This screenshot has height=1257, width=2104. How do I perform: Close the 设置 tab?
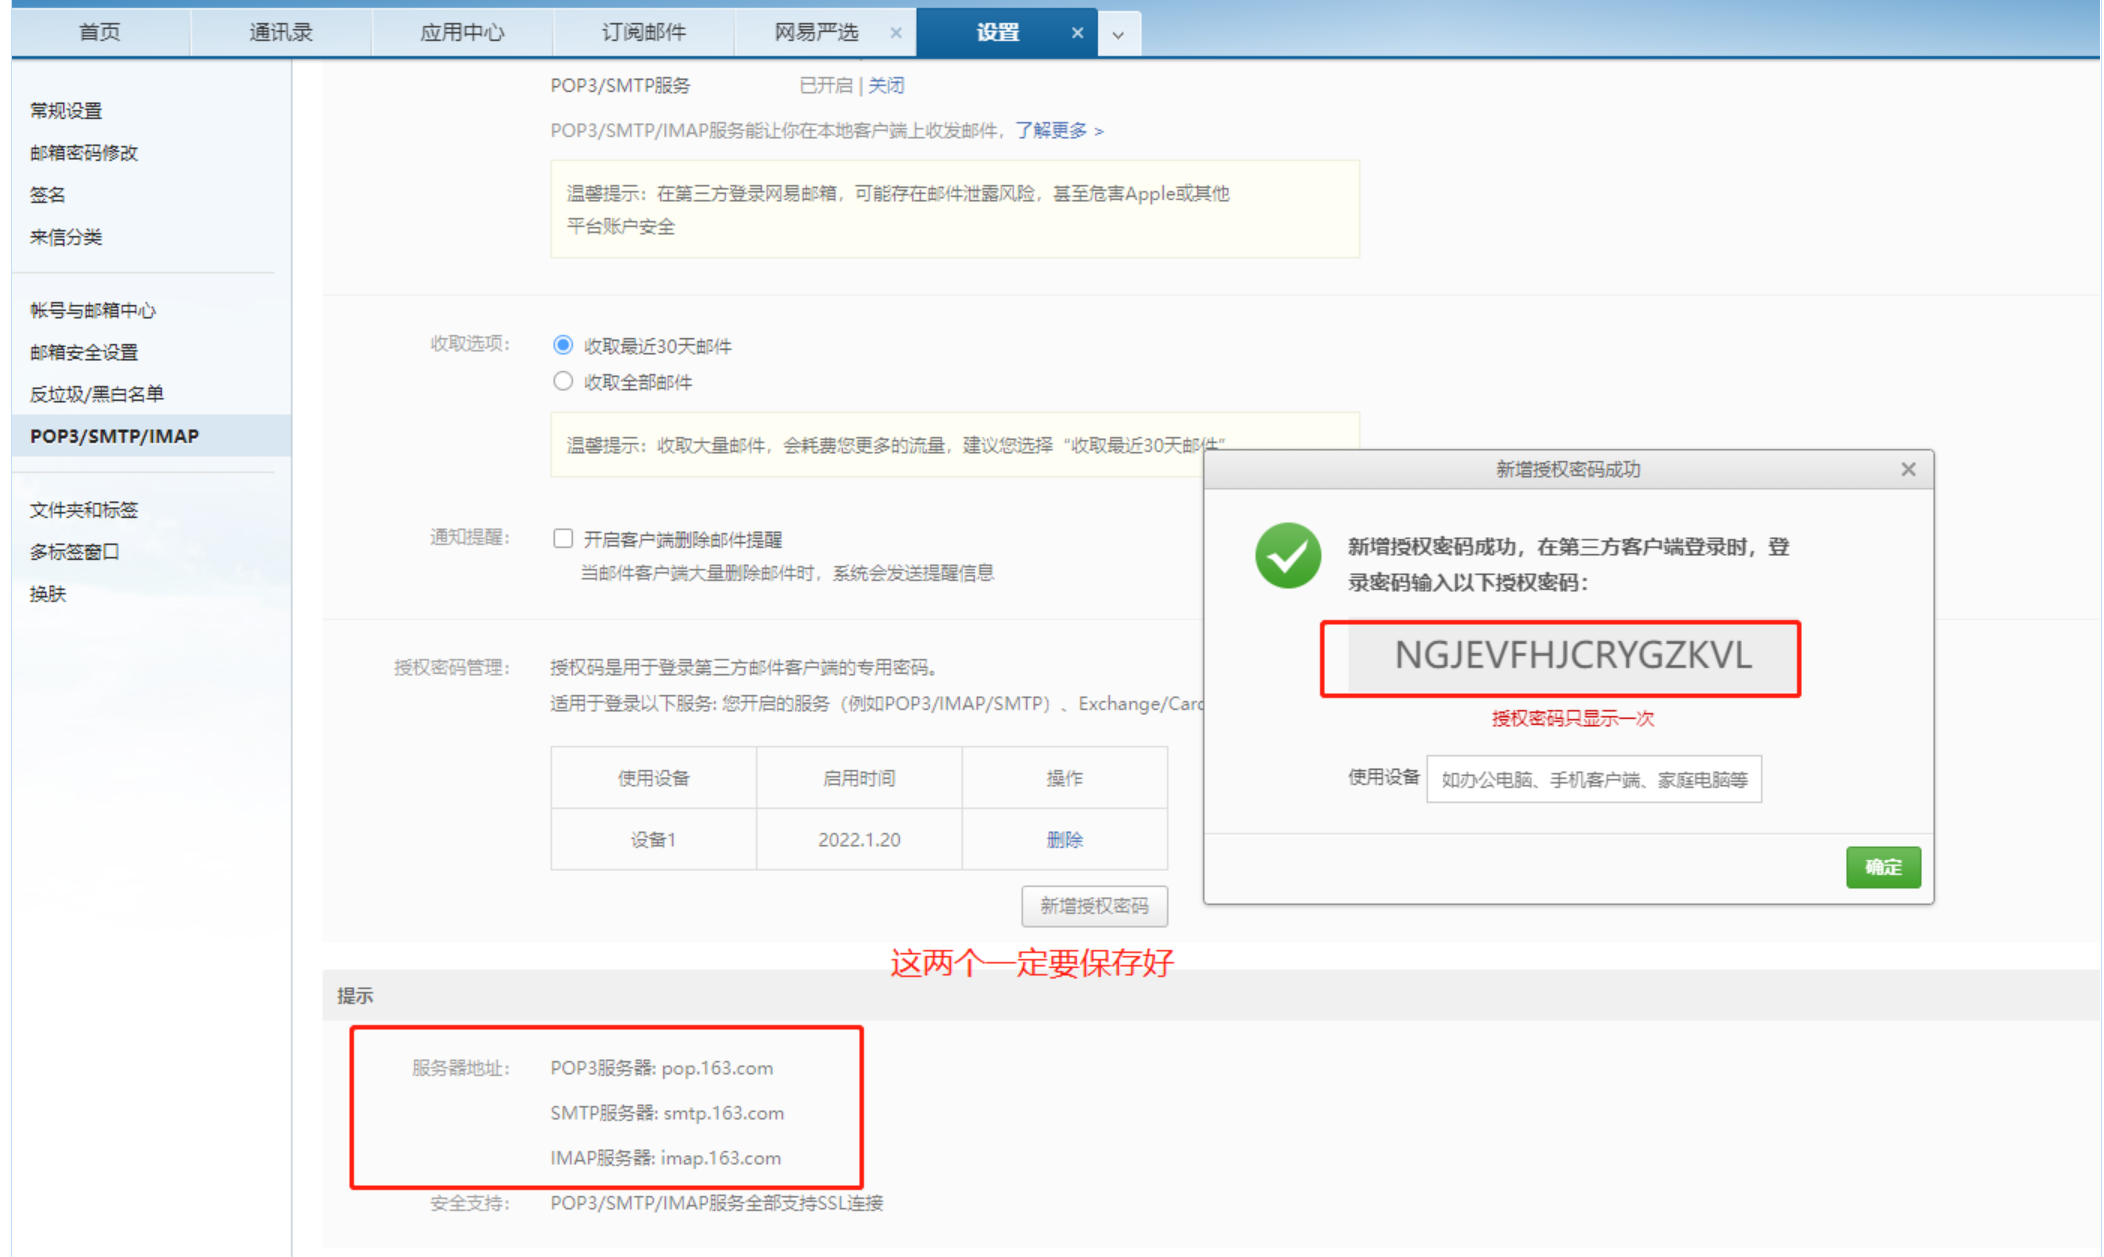1077,33
